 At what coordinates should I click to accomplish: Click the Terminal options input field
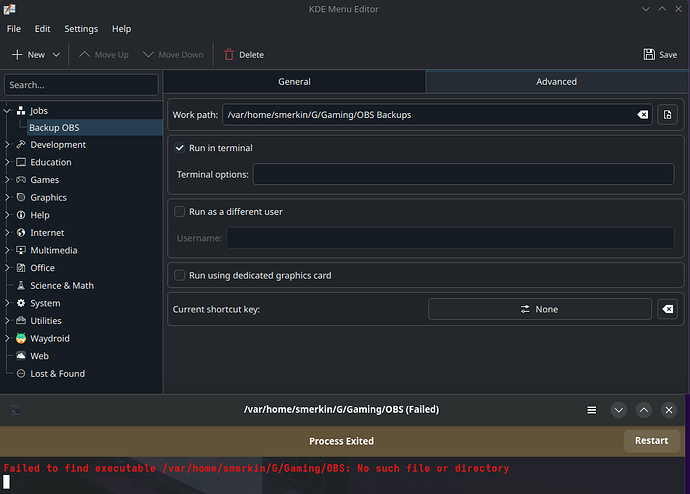pos(463,175)
